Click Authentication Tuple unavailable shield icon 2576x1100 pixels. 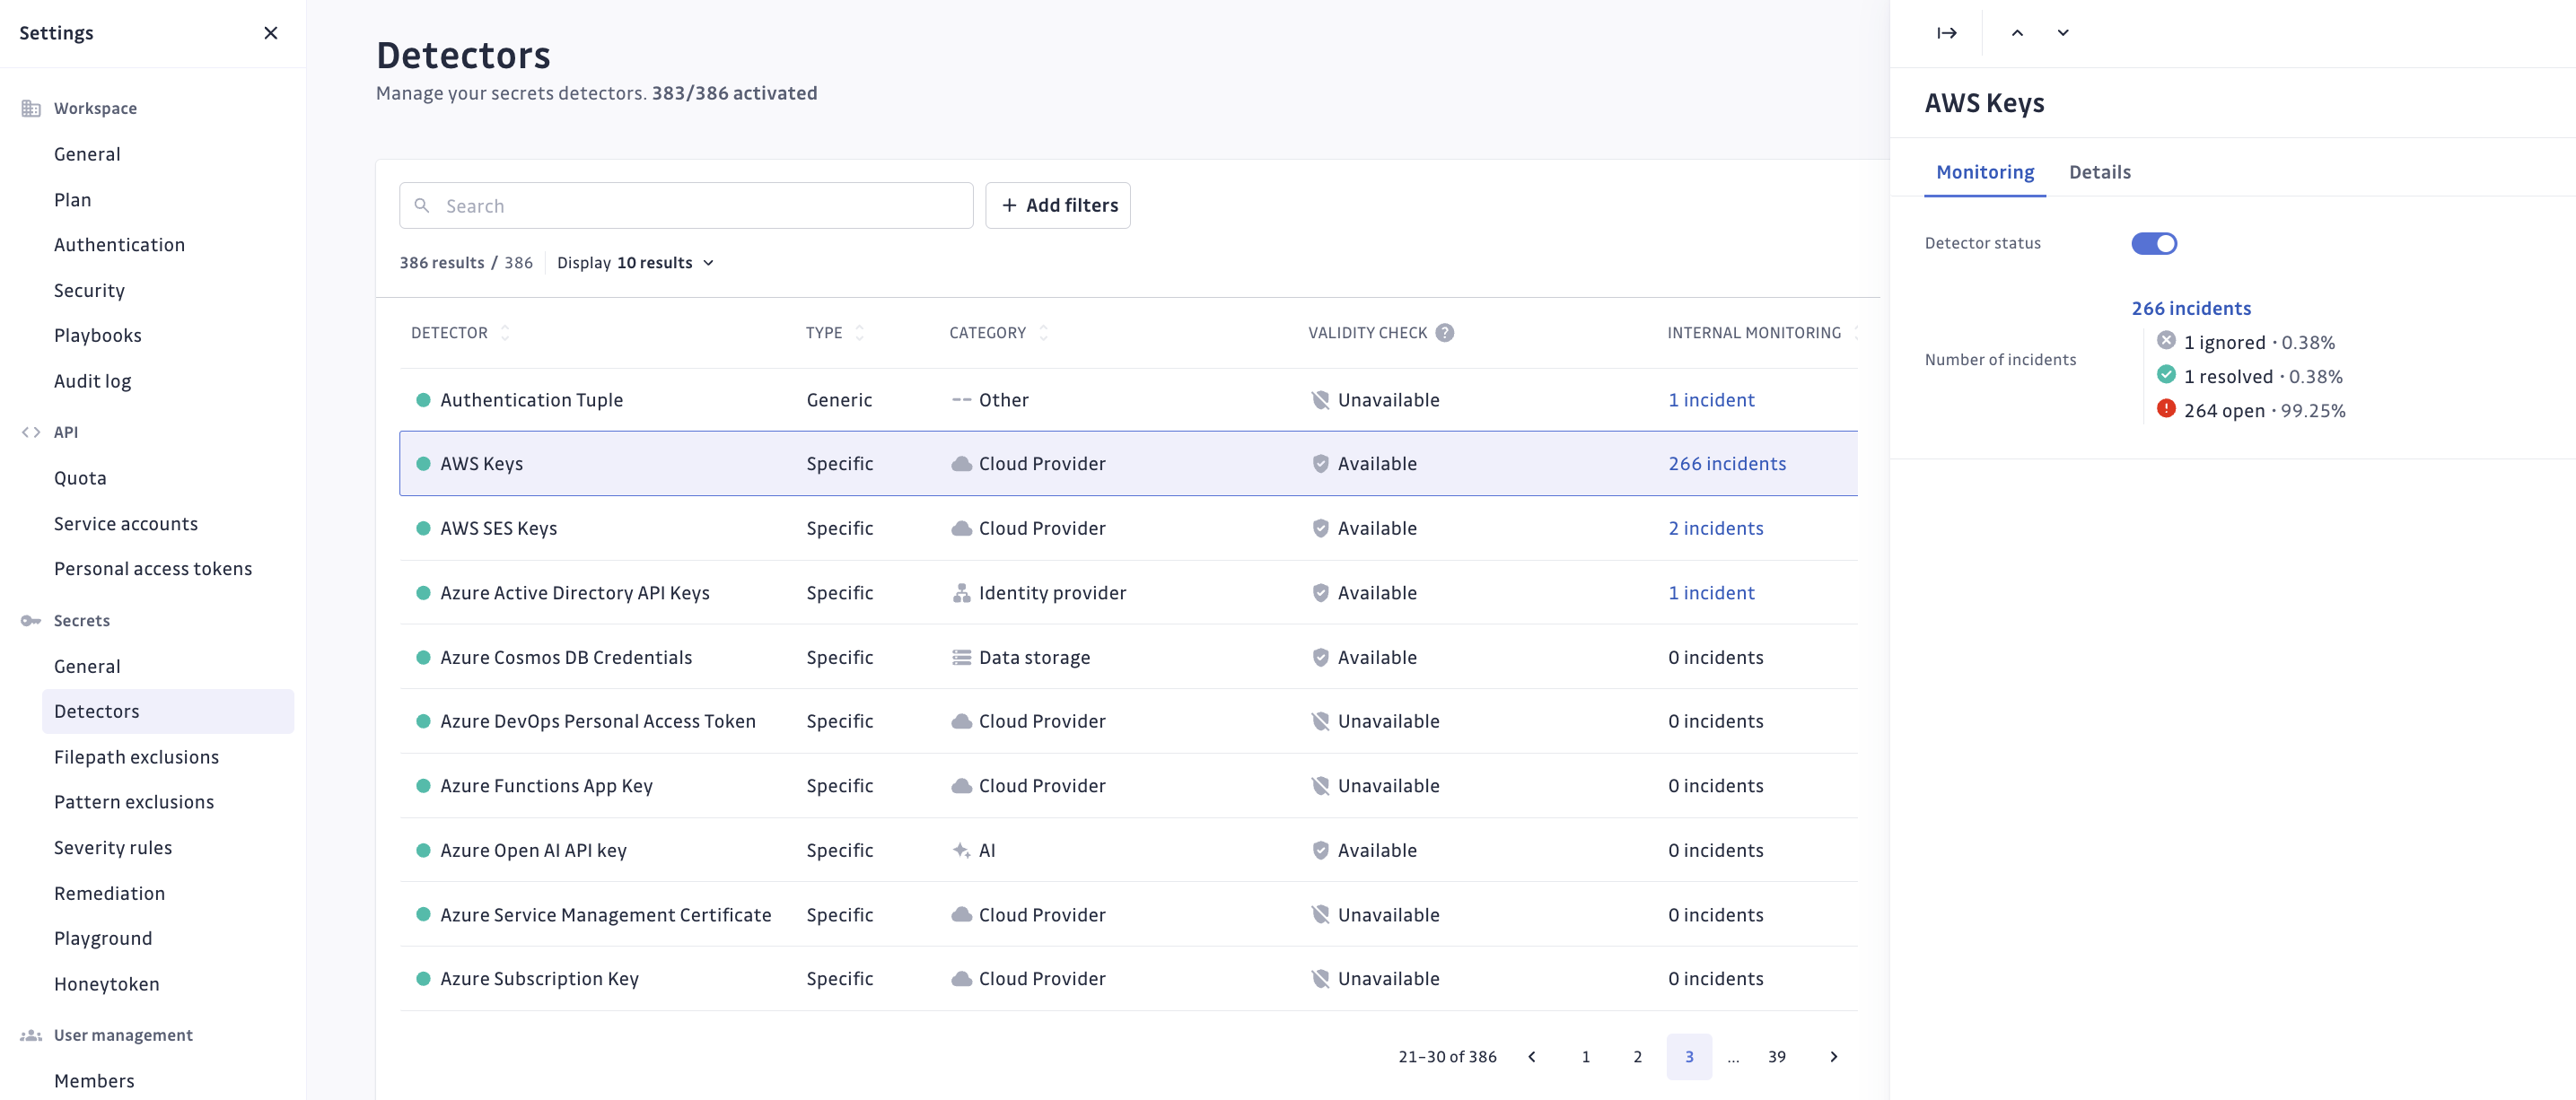pos(1320,400)
